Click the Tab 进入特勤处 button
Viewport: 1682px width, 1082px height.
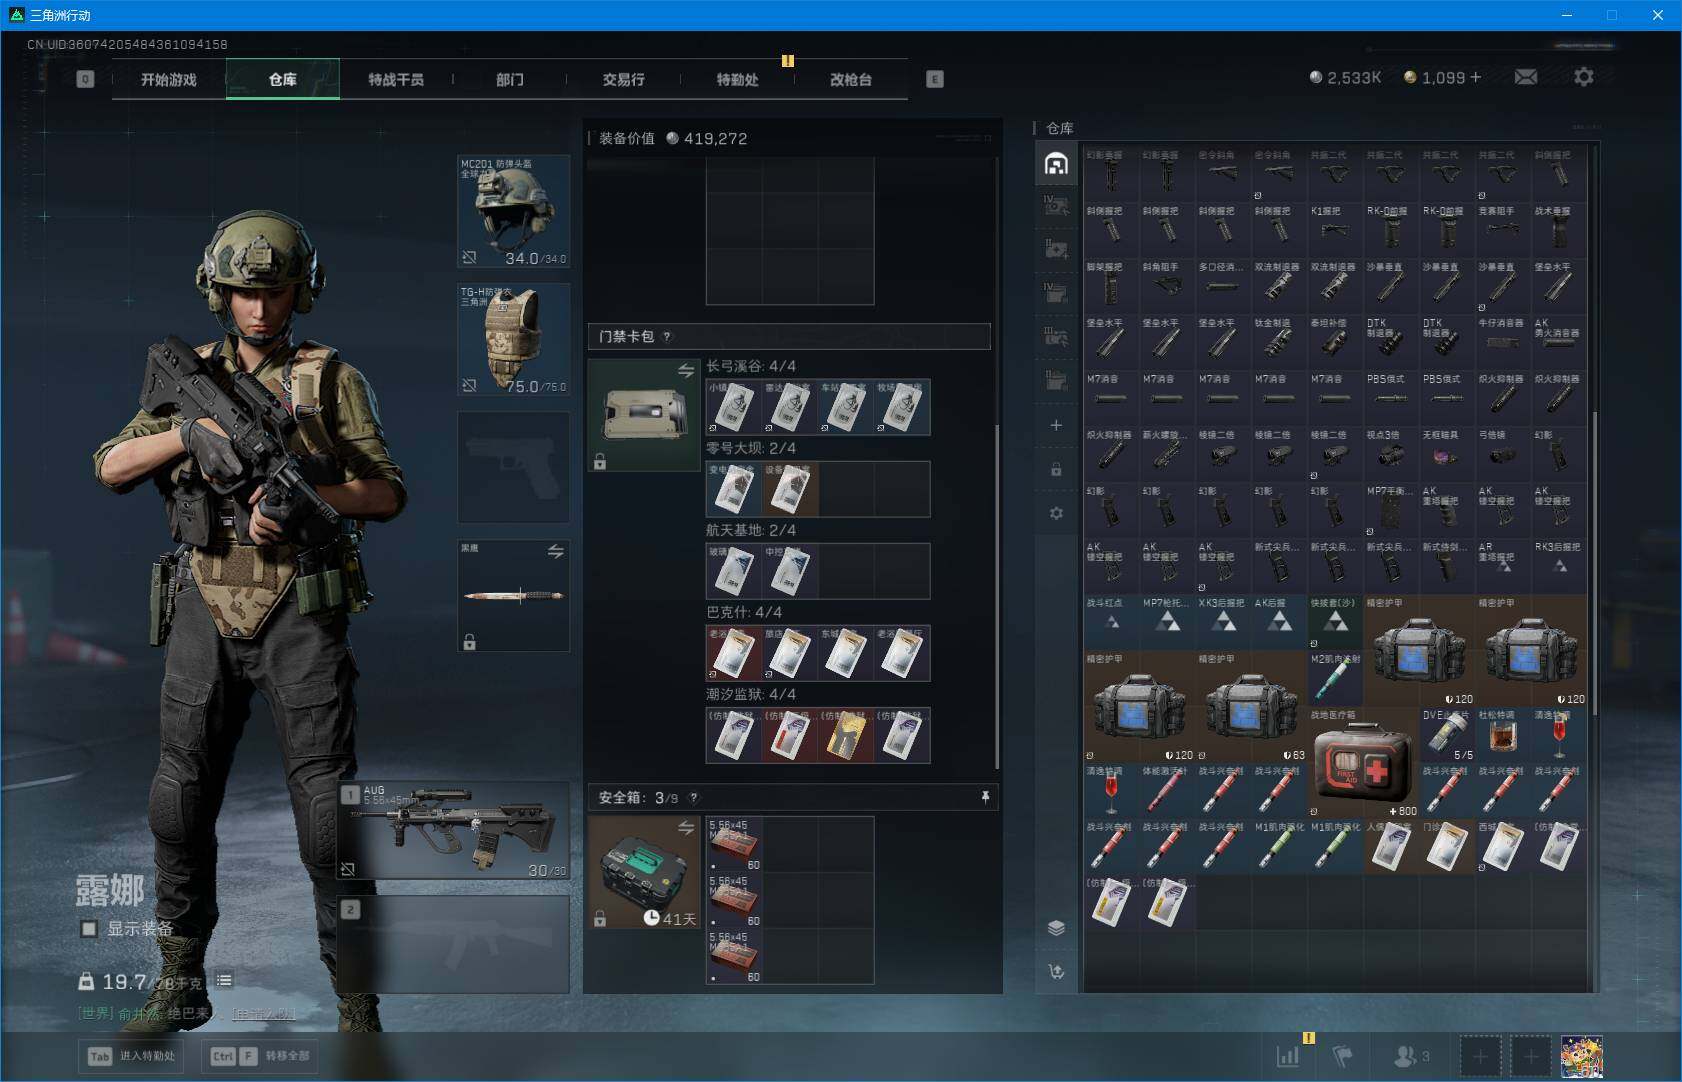[133, 1056]
